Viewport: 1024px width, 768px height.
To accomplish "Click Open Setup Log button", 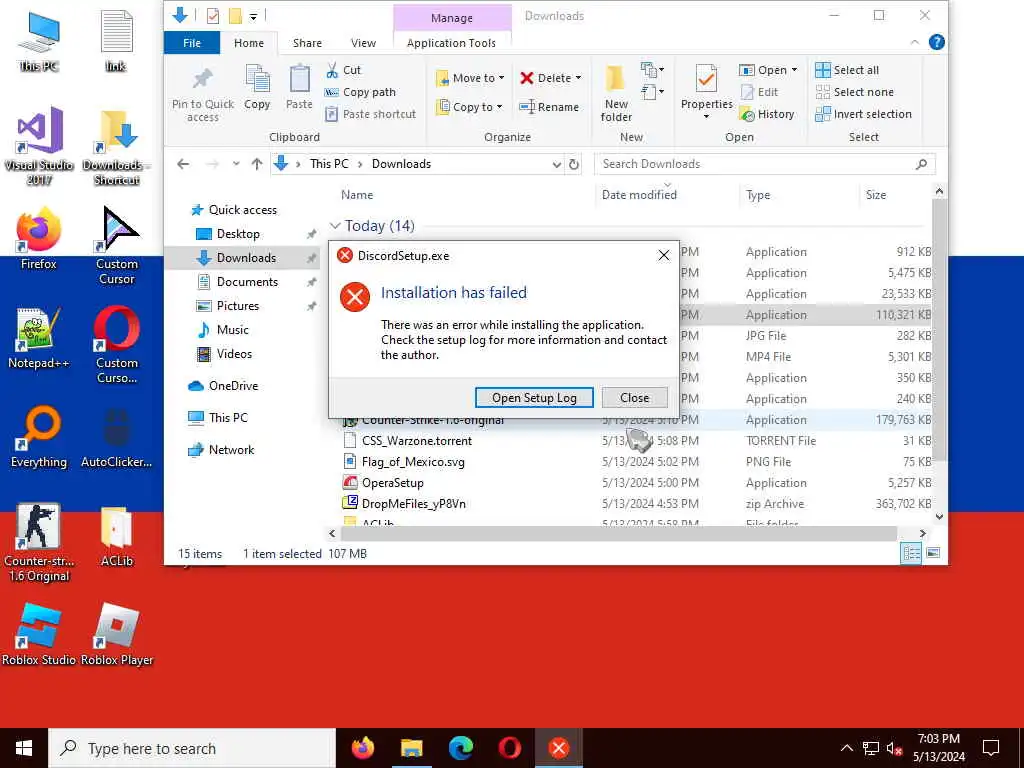I will [x=534, y=398].
